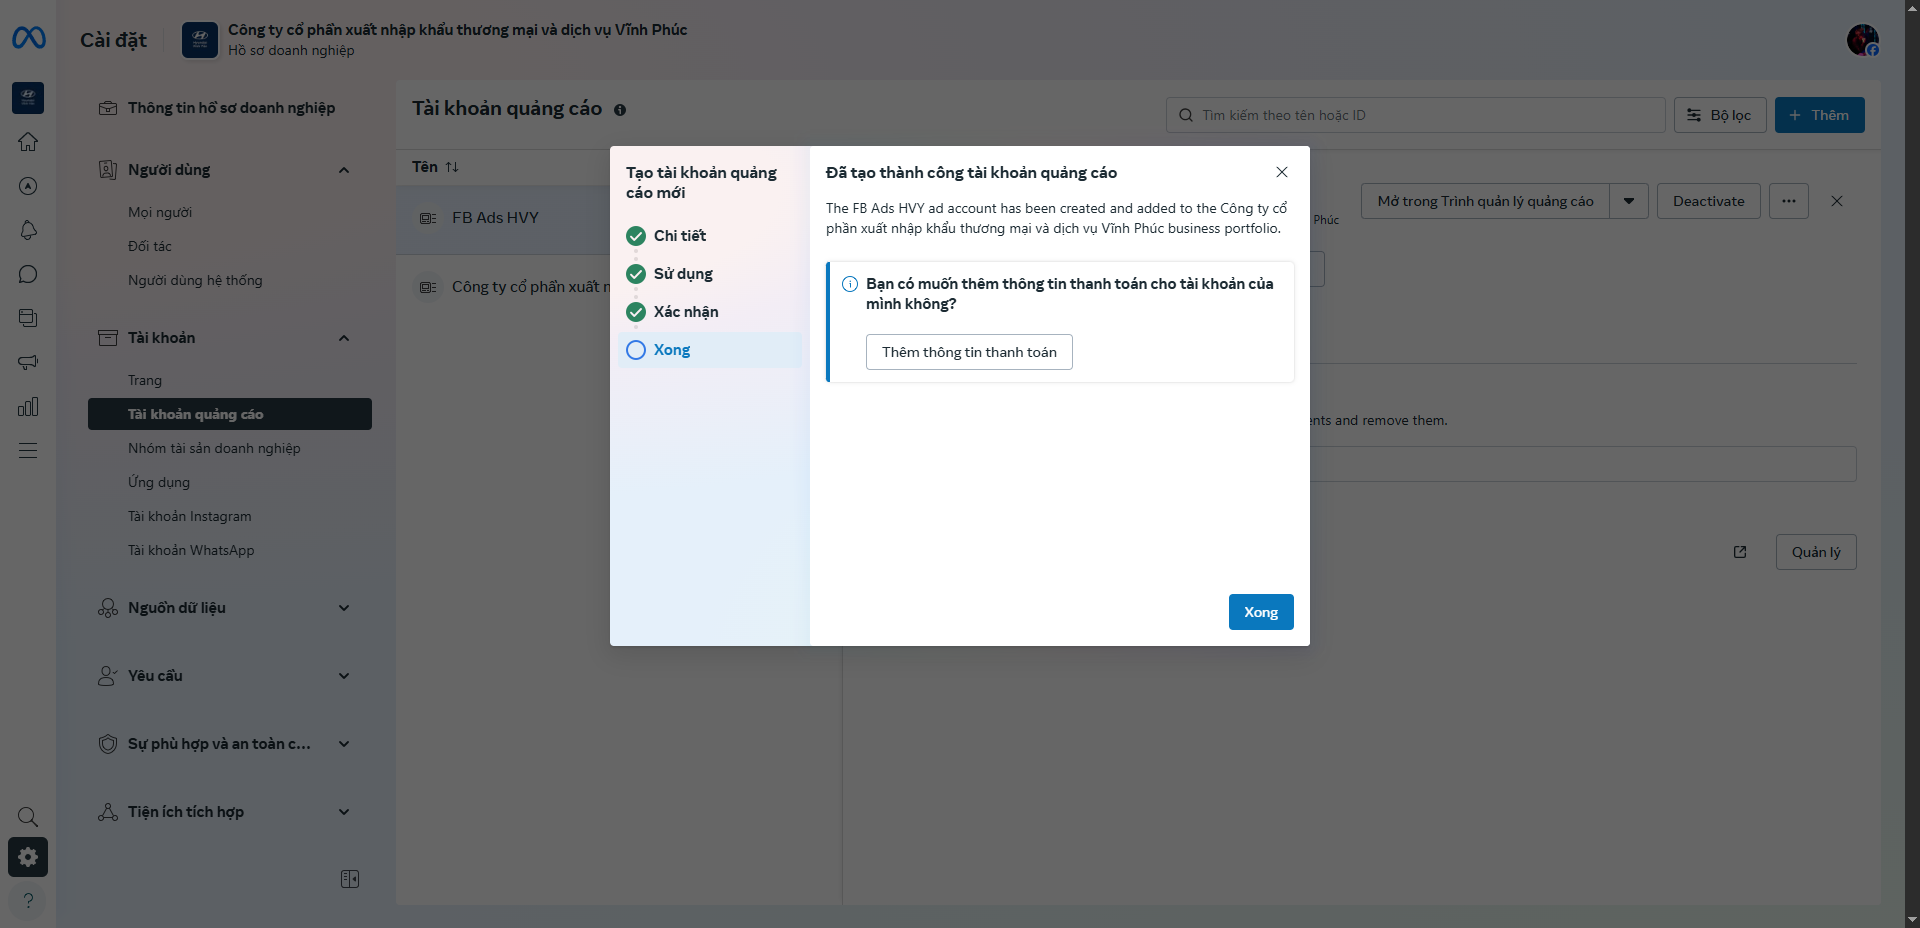Screen dimensions: 1920x928
Task: Click the sidebar collapse panel icon
Action: click(350, 879)
